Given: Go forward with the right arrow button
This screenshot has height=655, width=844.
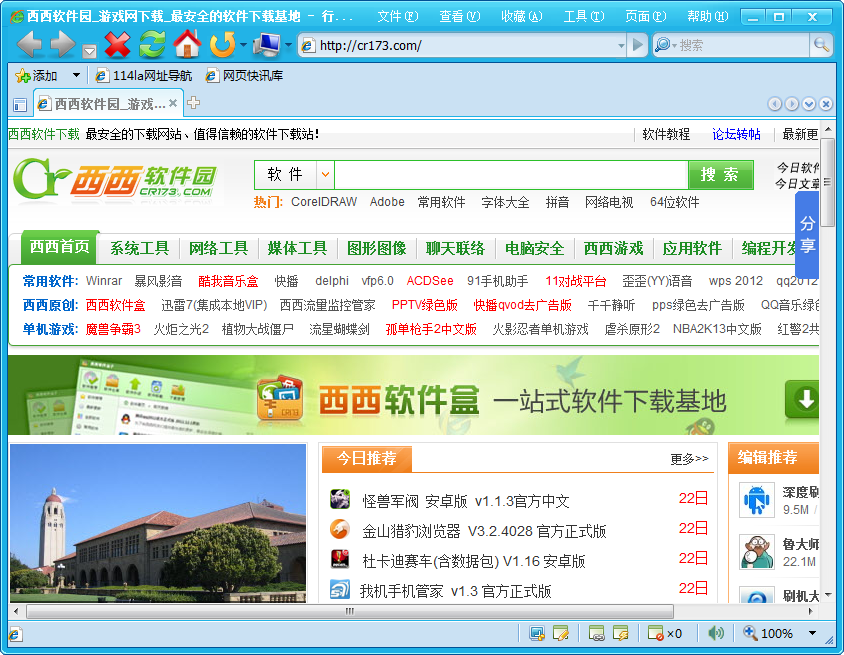Looking at the screenshot, I should 63,44.
